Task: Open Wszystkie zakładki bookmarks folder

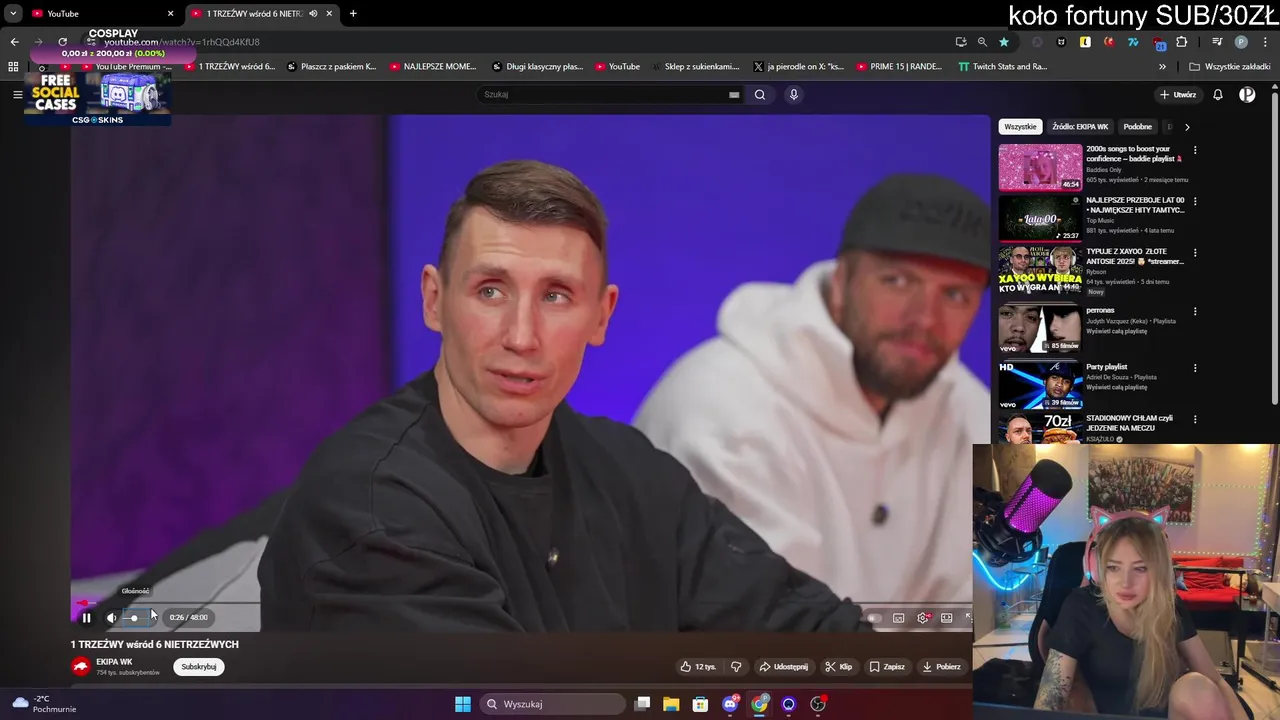Action: point(1229,67)
